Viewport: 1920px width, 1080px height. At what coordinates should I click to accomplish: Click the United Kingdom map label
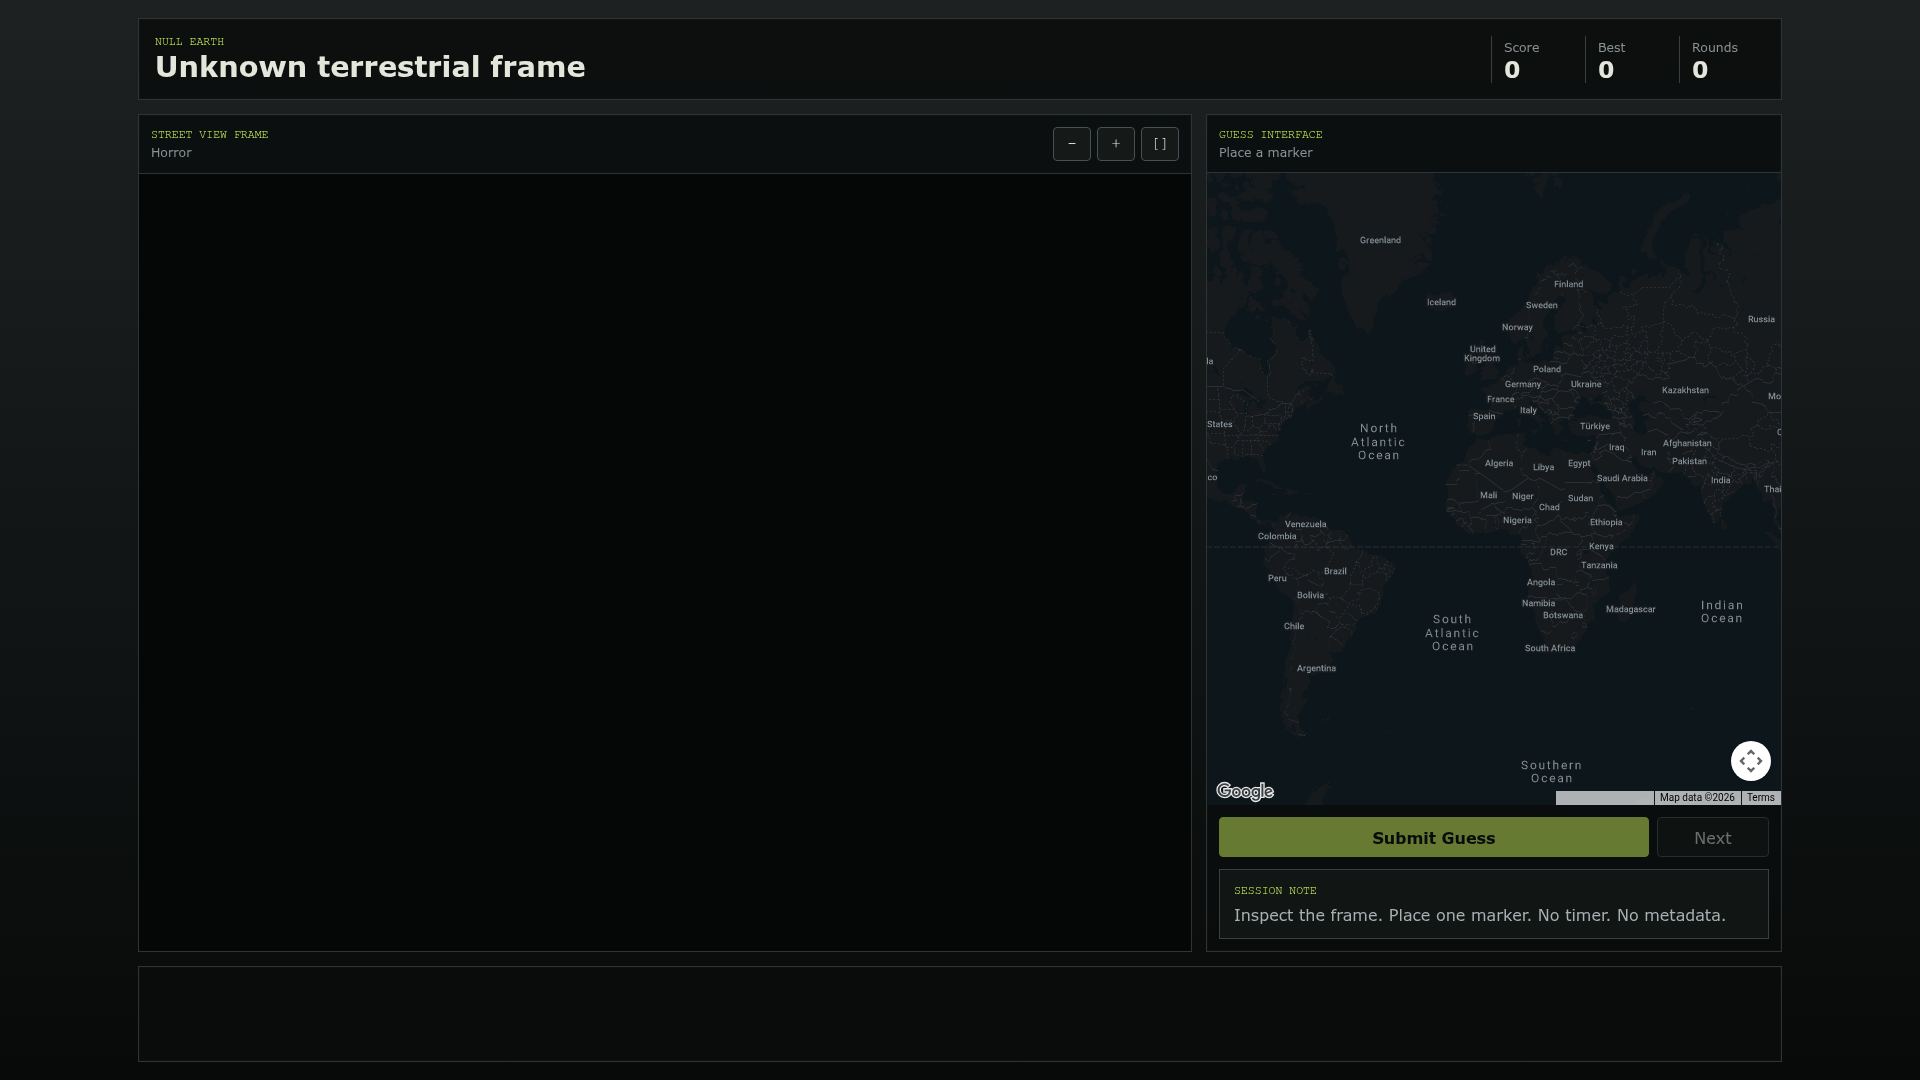(1482, 354)
